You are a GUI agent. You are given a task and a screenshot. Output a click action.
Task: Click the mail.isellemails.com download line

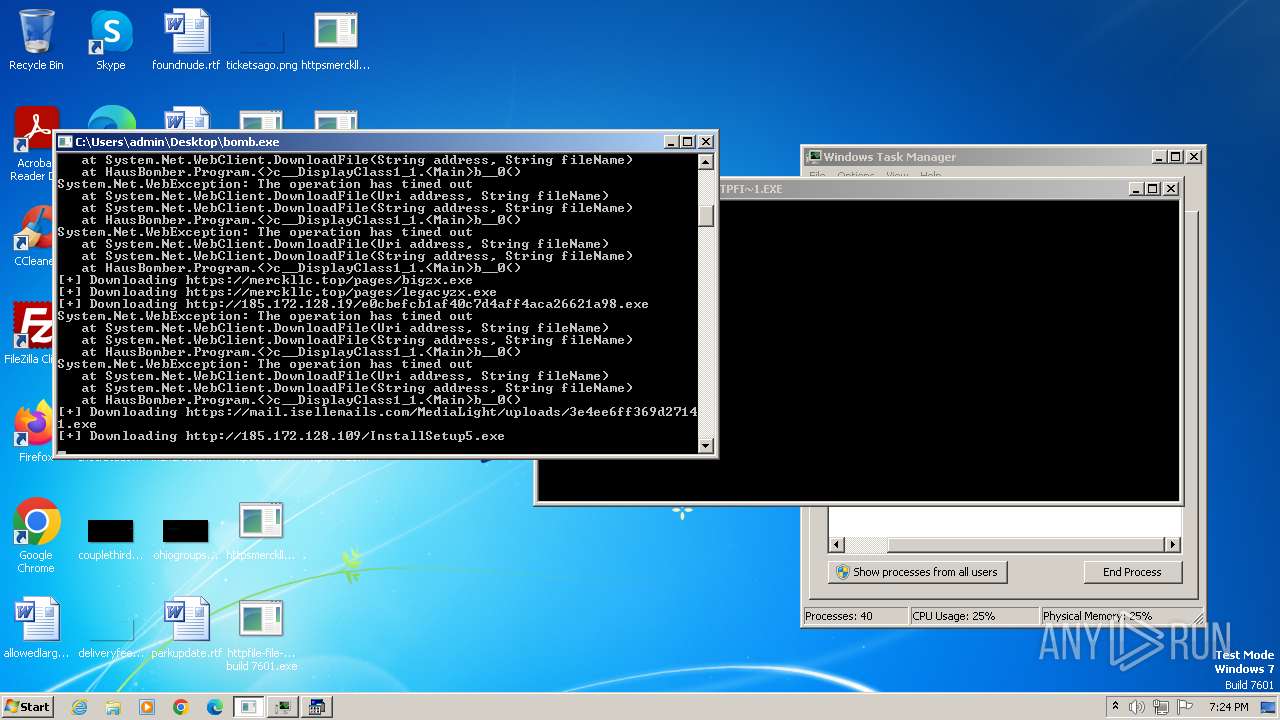(377, 418)
